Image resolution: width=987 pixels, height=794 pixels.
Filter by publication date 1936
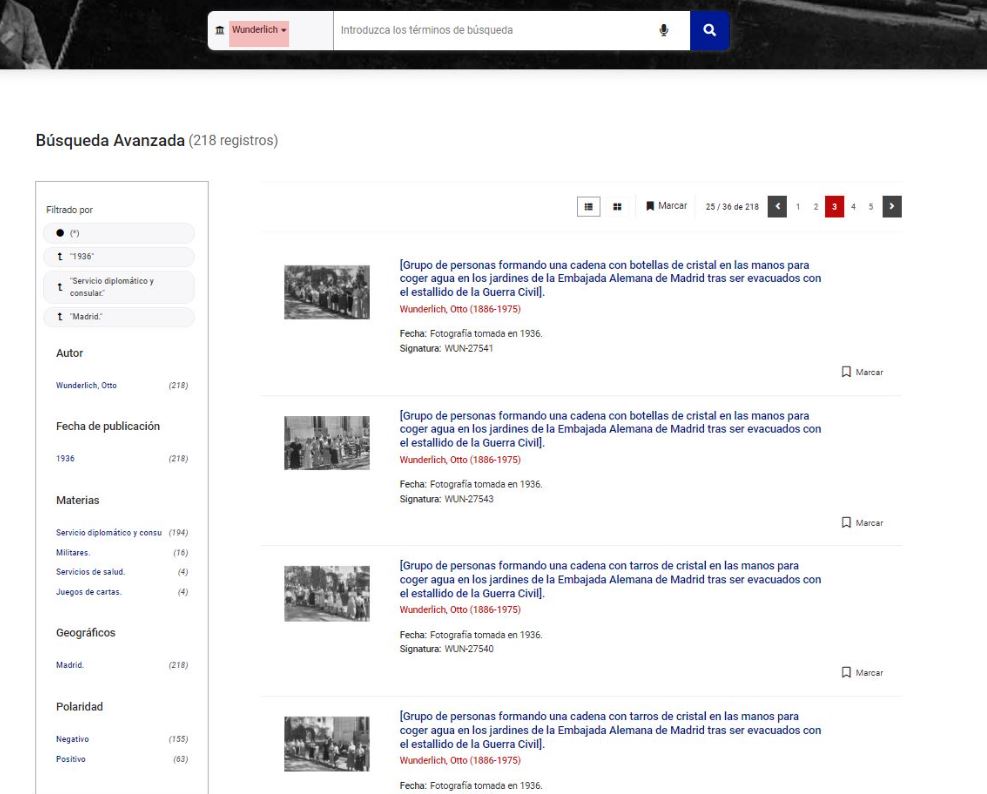tap(65, 458)
